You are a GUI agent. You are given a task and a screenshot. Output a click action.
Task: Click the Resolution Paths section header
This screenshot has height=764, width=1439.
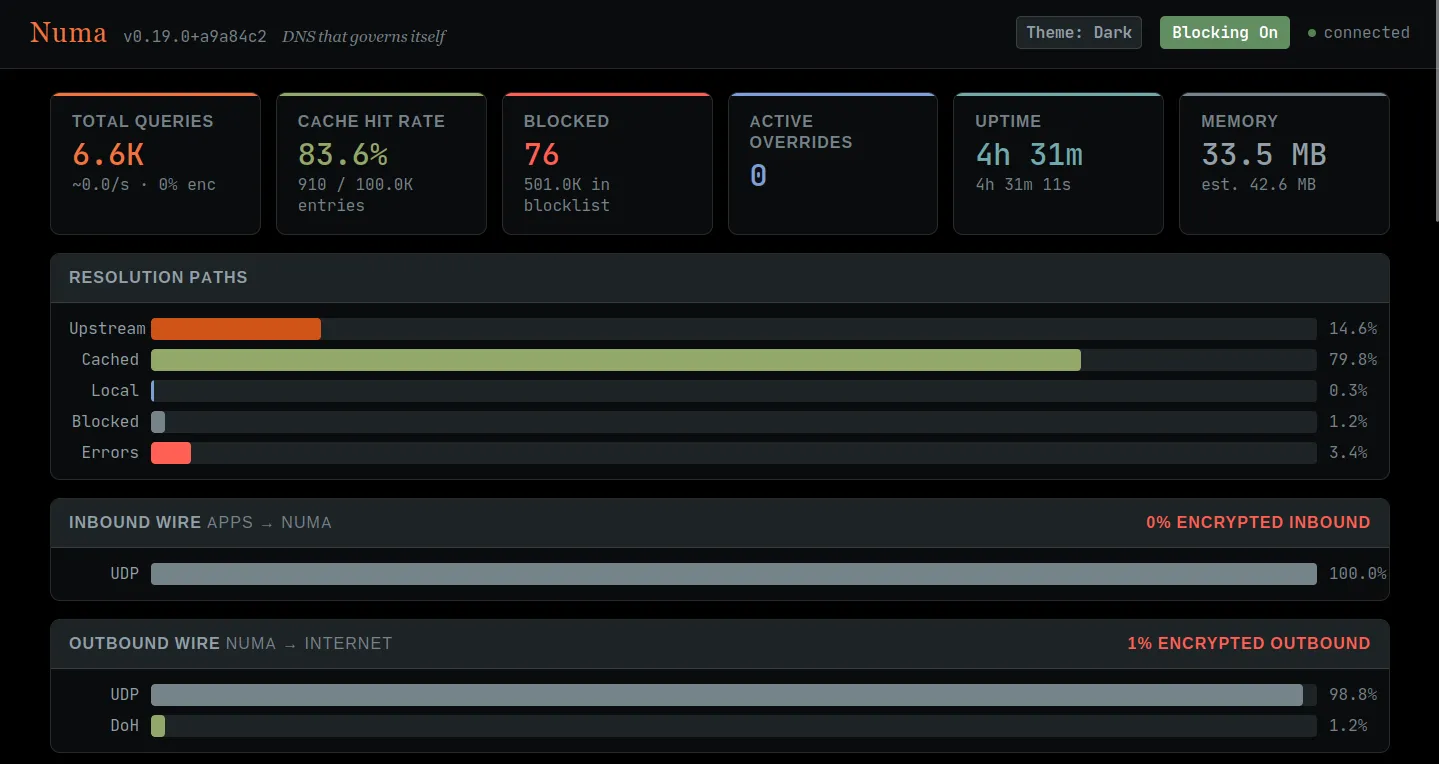pos(720,278)
